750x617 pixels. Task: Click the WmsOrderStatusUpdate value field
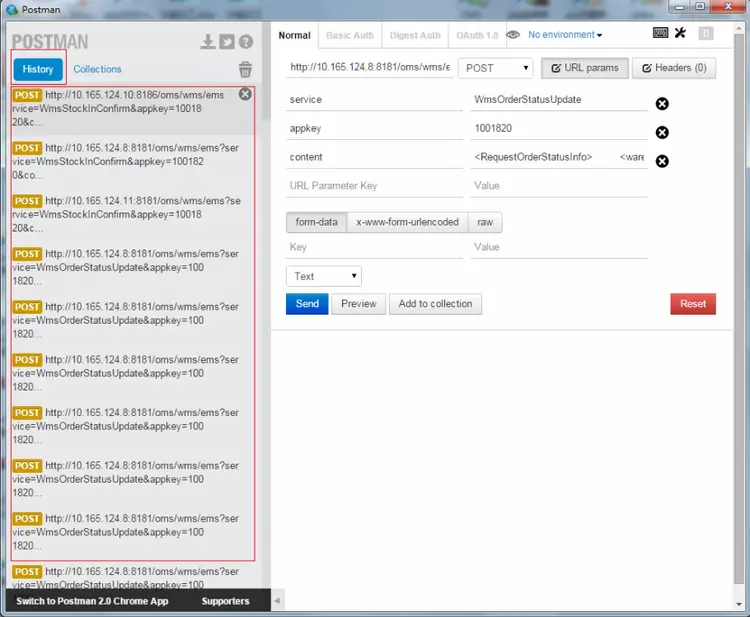pos(559,100)
